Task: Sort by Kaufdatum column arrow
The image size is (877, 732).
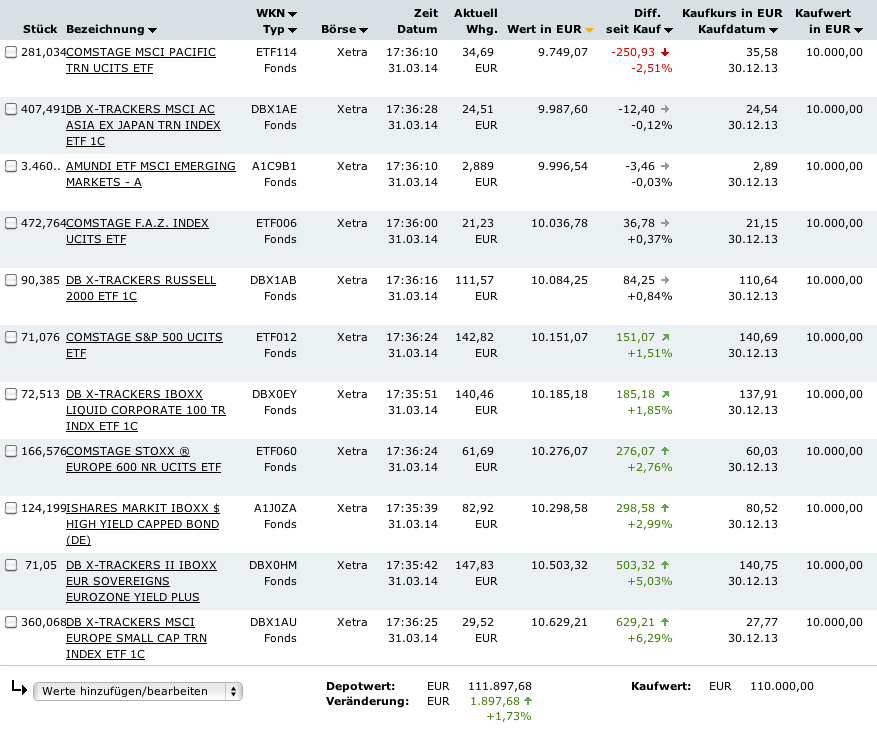Action: point(774,30)
